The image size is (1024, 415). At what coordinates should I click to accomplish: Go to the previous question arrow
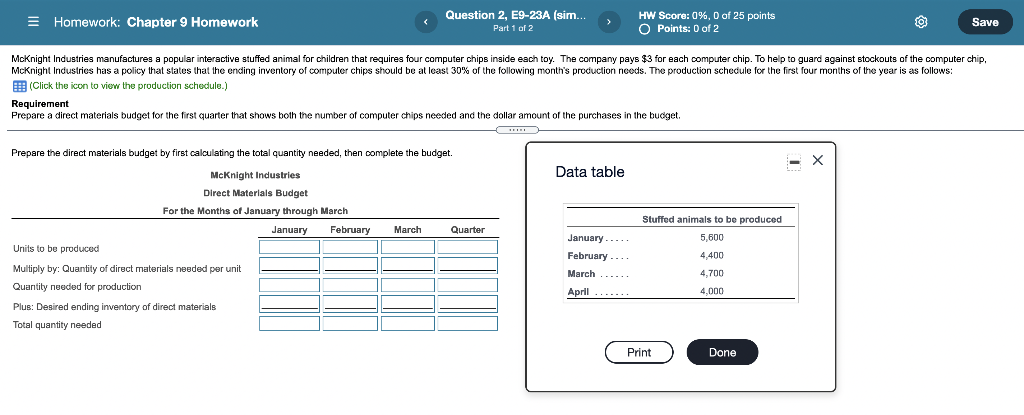pyautogui.click(x=425, y=22)
